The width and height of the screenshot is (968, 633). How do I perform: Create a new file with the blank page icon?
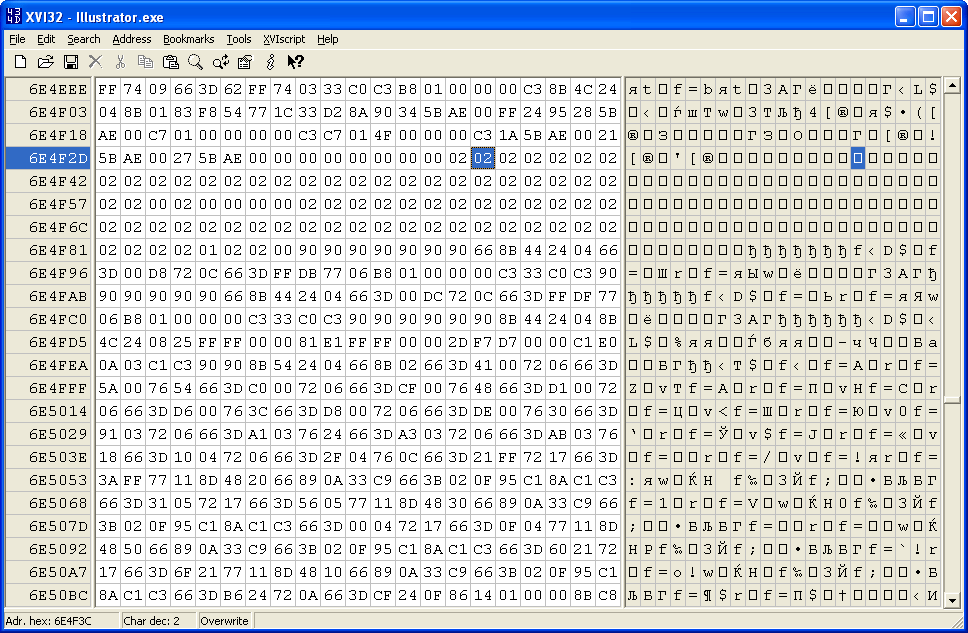[x=20, y=62]
